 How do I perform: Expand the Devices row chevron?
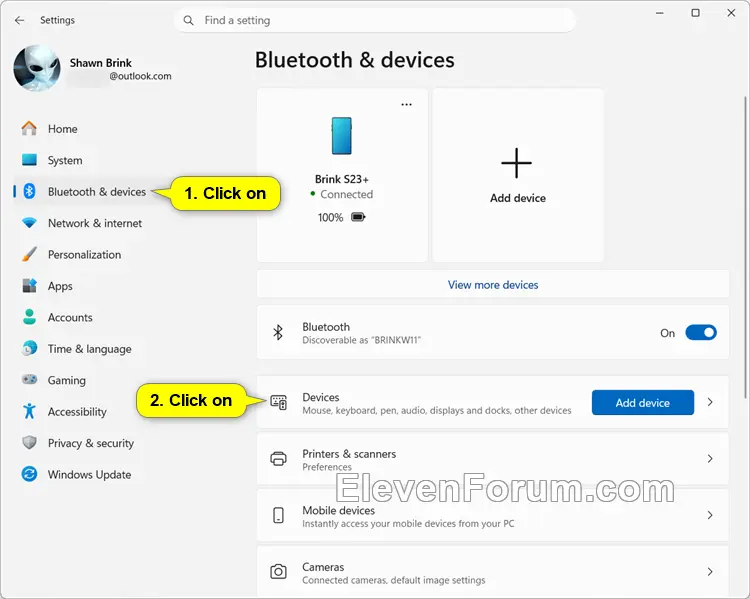pyautogui.click(x=710, y=402)
